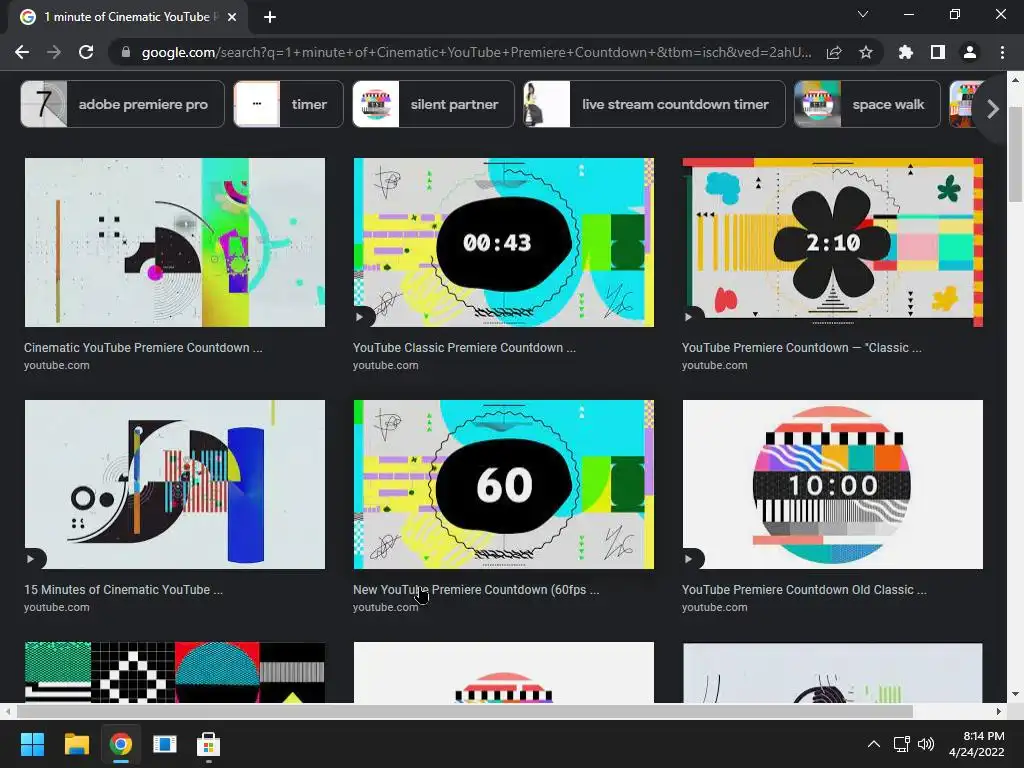Filter results by 'space walk' chip
Image resolution: width=1024 pixels, height=768 pixels.
tap(867, 104)
